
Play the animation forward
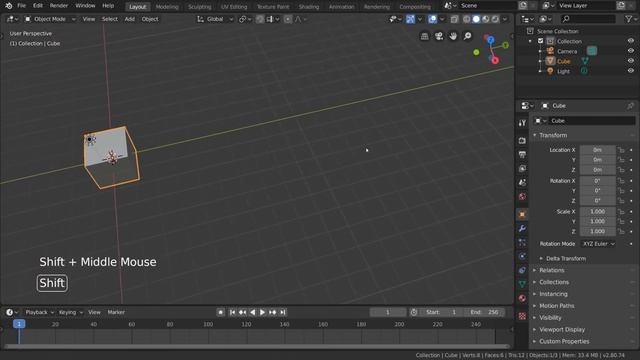262,312
